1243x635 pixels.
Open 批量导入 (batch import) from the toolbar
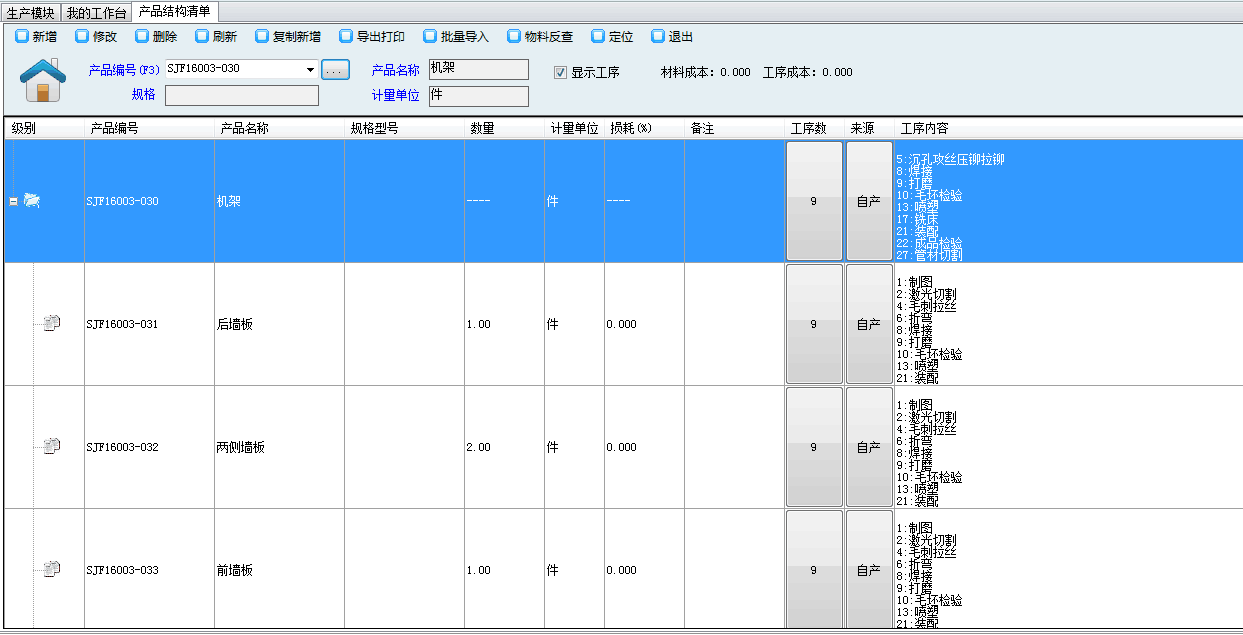[x=456, y=37]
